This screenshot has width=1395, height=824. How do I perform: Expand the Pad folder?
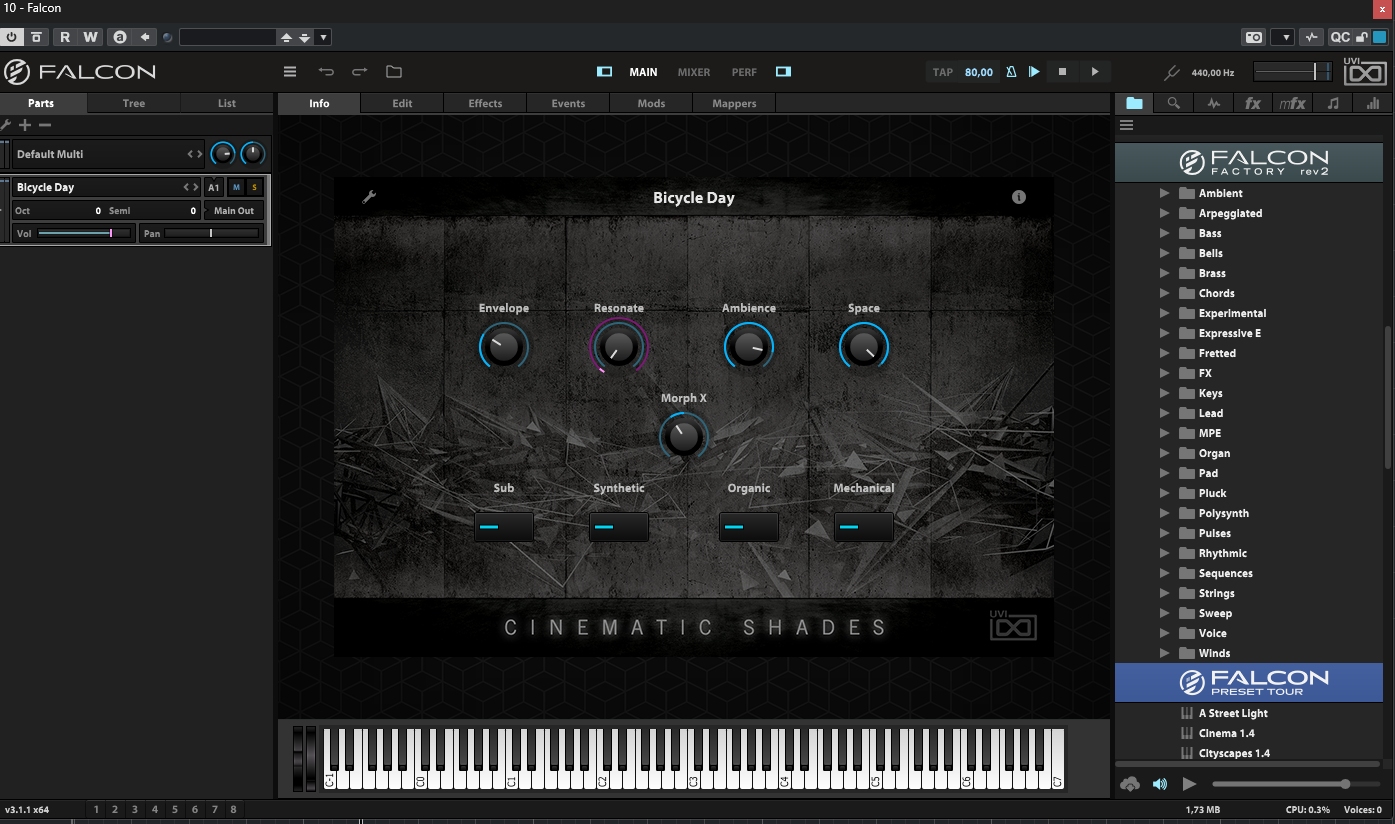[x=1164, y=473]
